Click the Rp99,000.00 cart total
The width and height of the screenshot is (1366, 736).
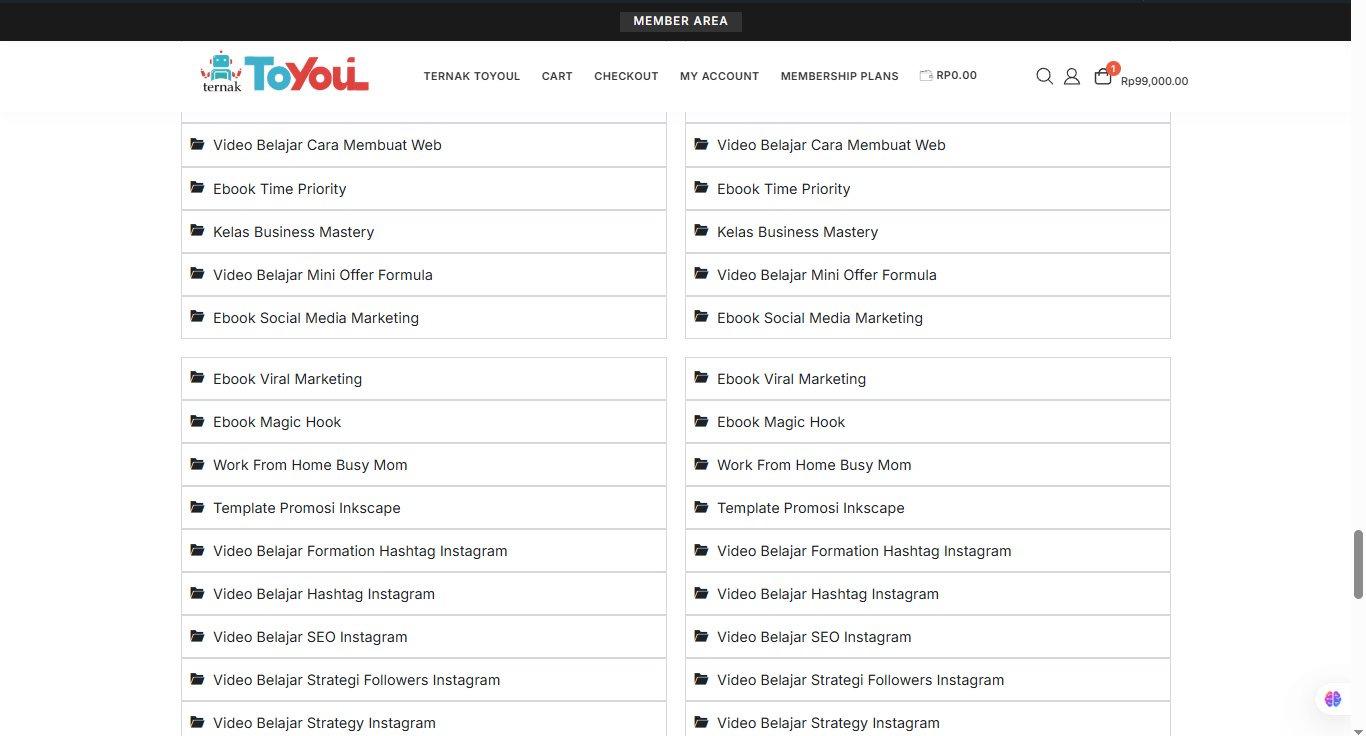pos(1154,82)
